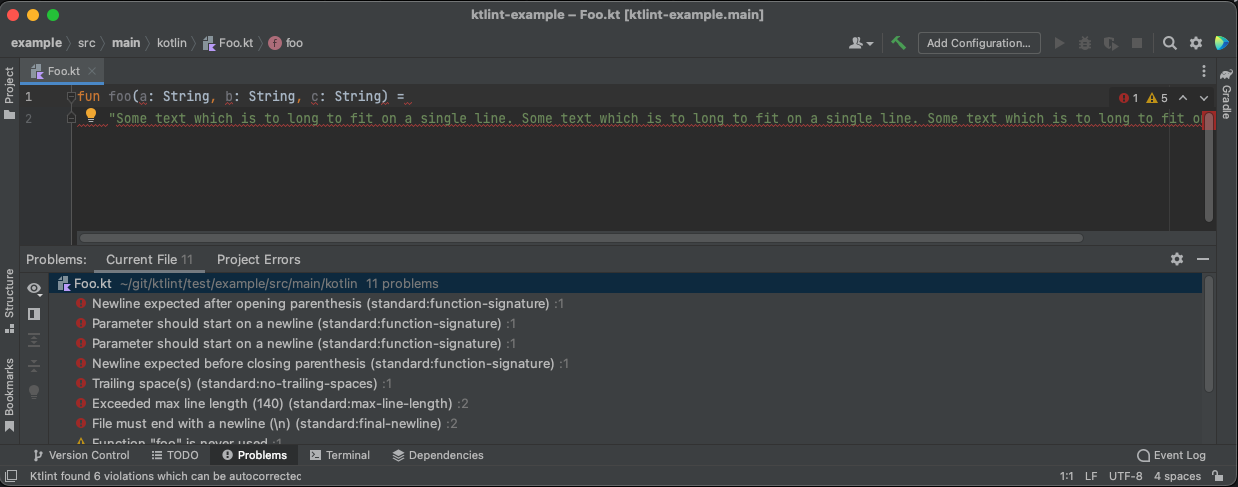Image resolution: width=1238 pixels, height=487 pixels.
Task: Click the error count indicator showing 1
Action: tap(1129, 98)
